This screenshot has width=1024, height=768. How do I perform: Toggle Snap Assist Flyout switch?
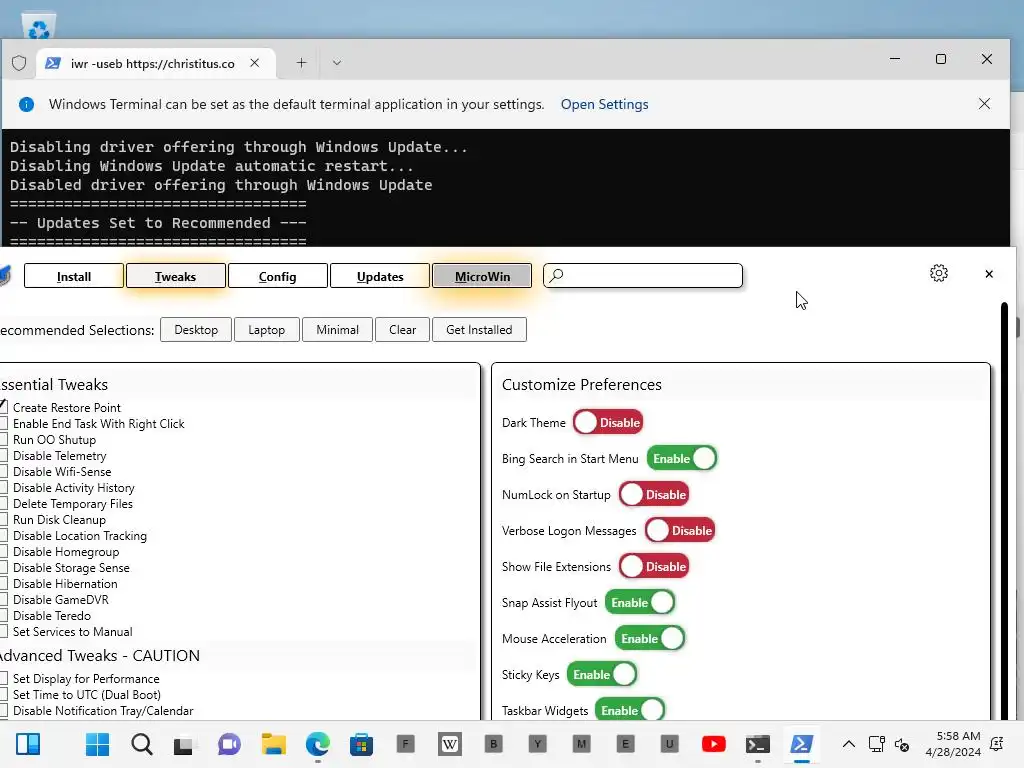click(x=640, y=602)
